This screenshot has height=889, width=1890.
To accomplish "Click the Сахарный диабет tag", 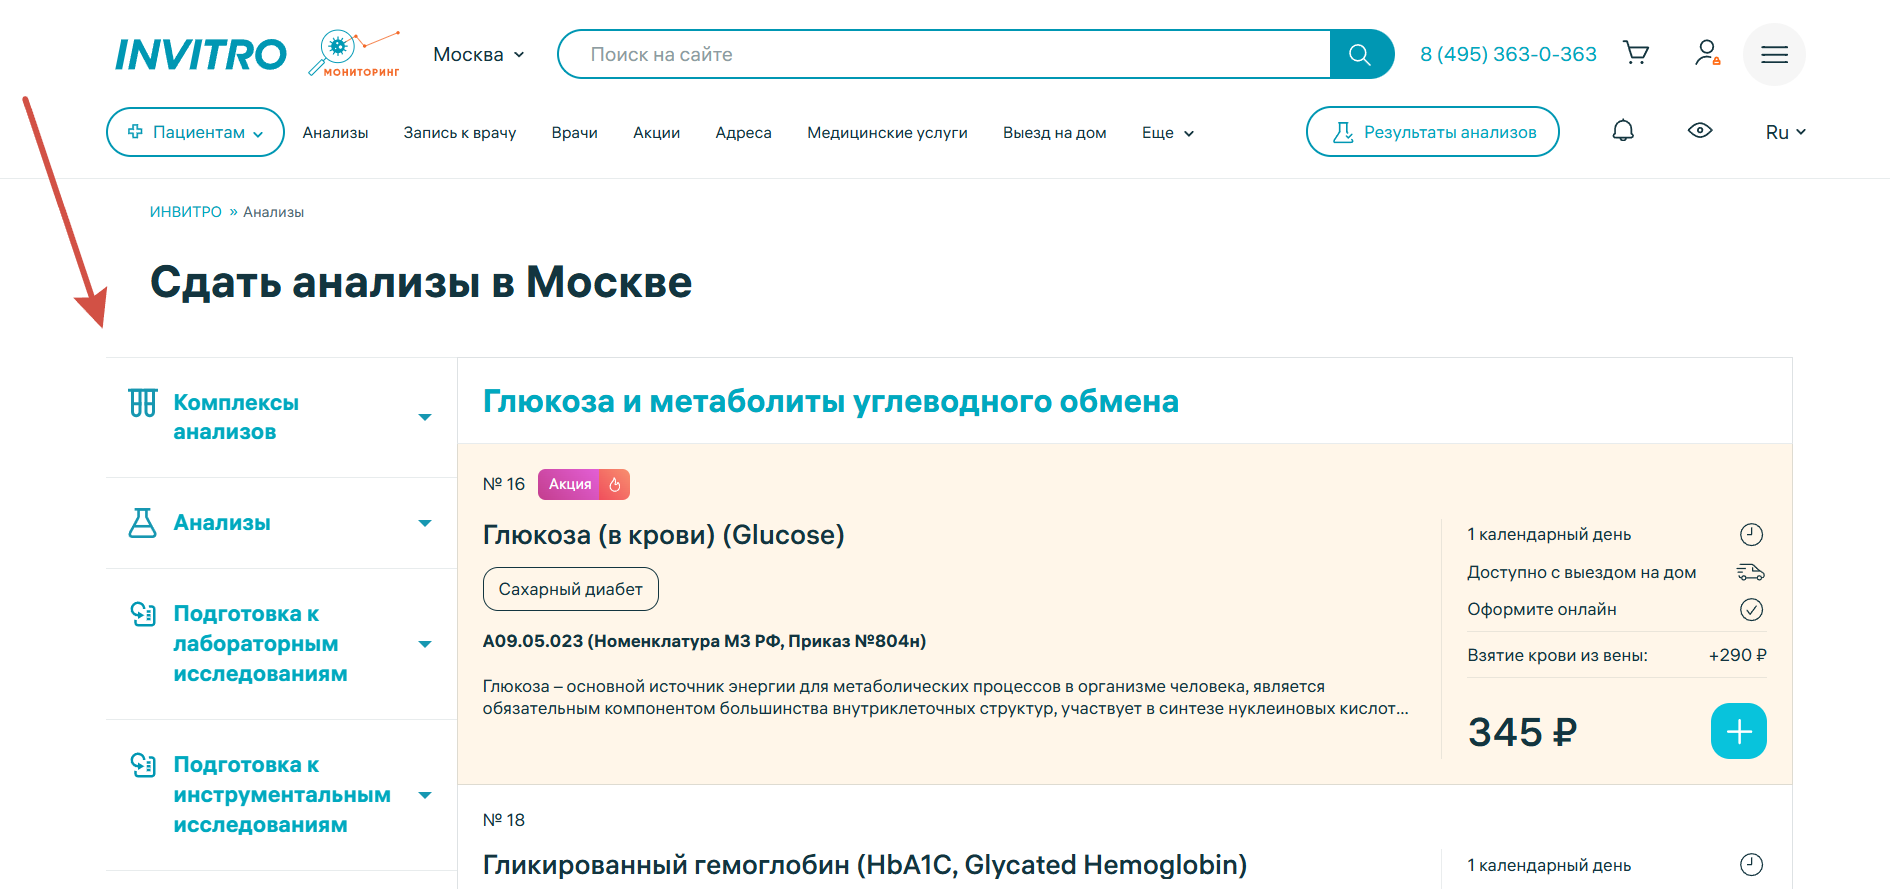I will (570, 589).
